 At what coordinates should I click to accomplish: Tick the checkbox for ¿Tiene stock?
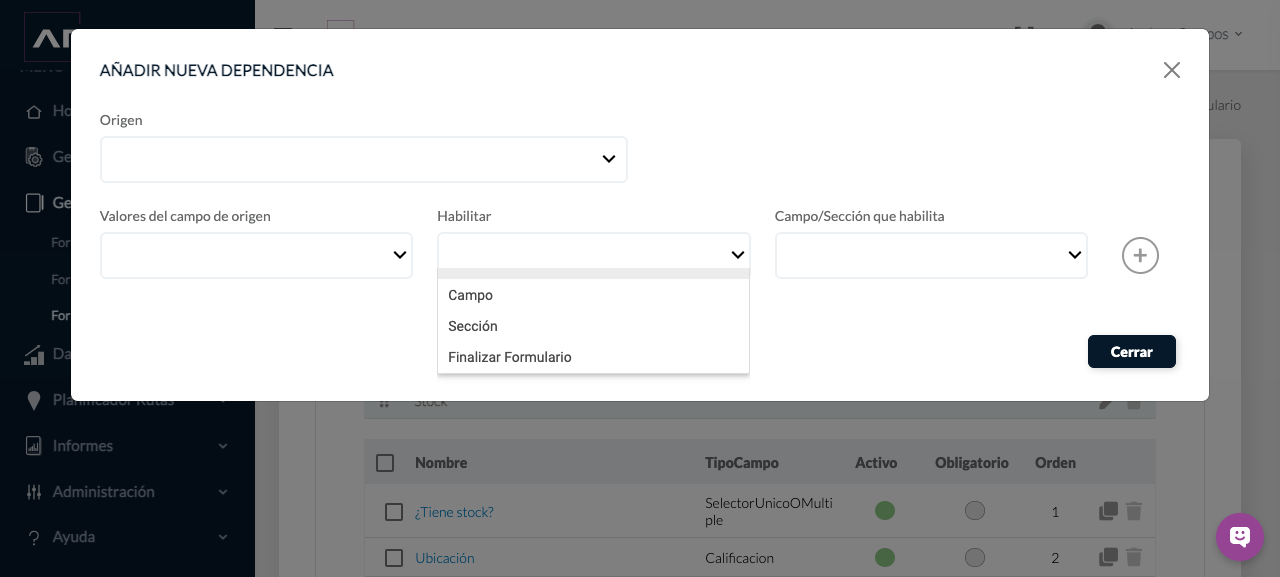[394, 512]
